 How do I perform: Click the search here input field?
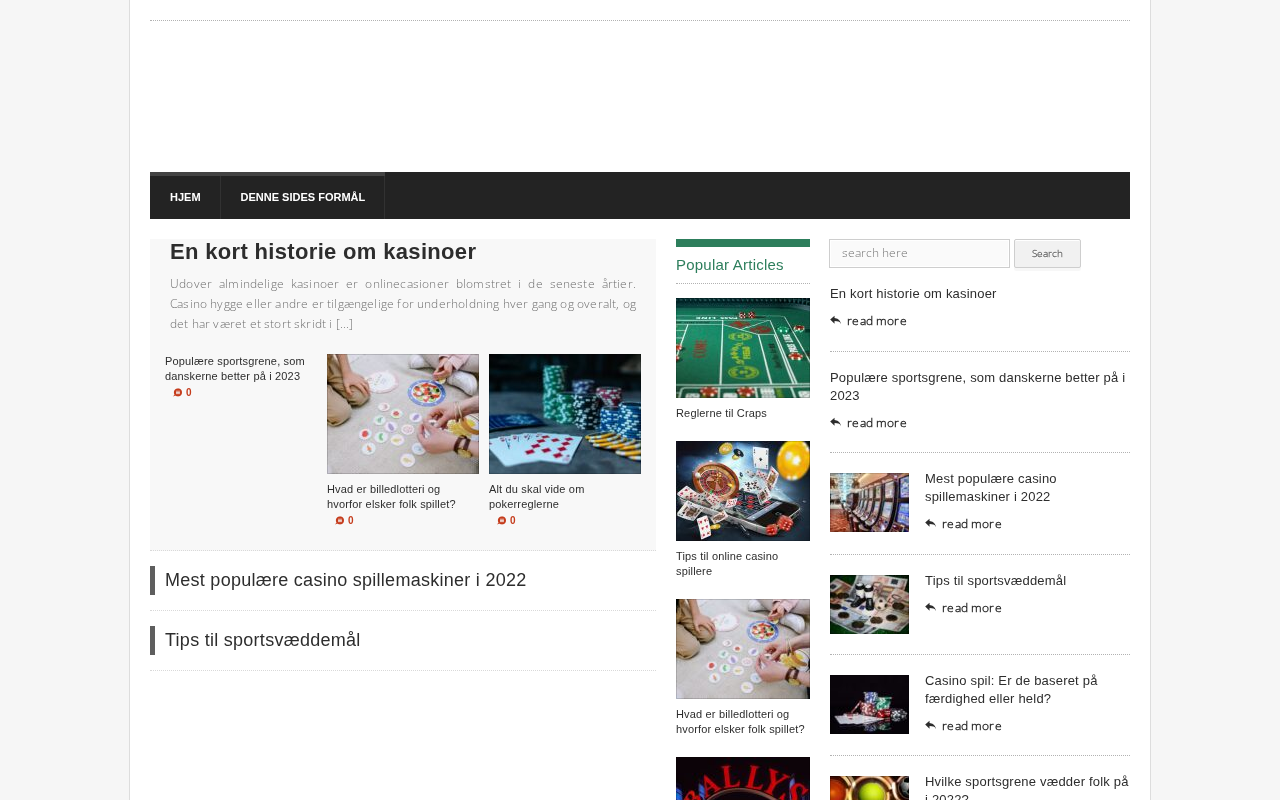coord(919,253)
